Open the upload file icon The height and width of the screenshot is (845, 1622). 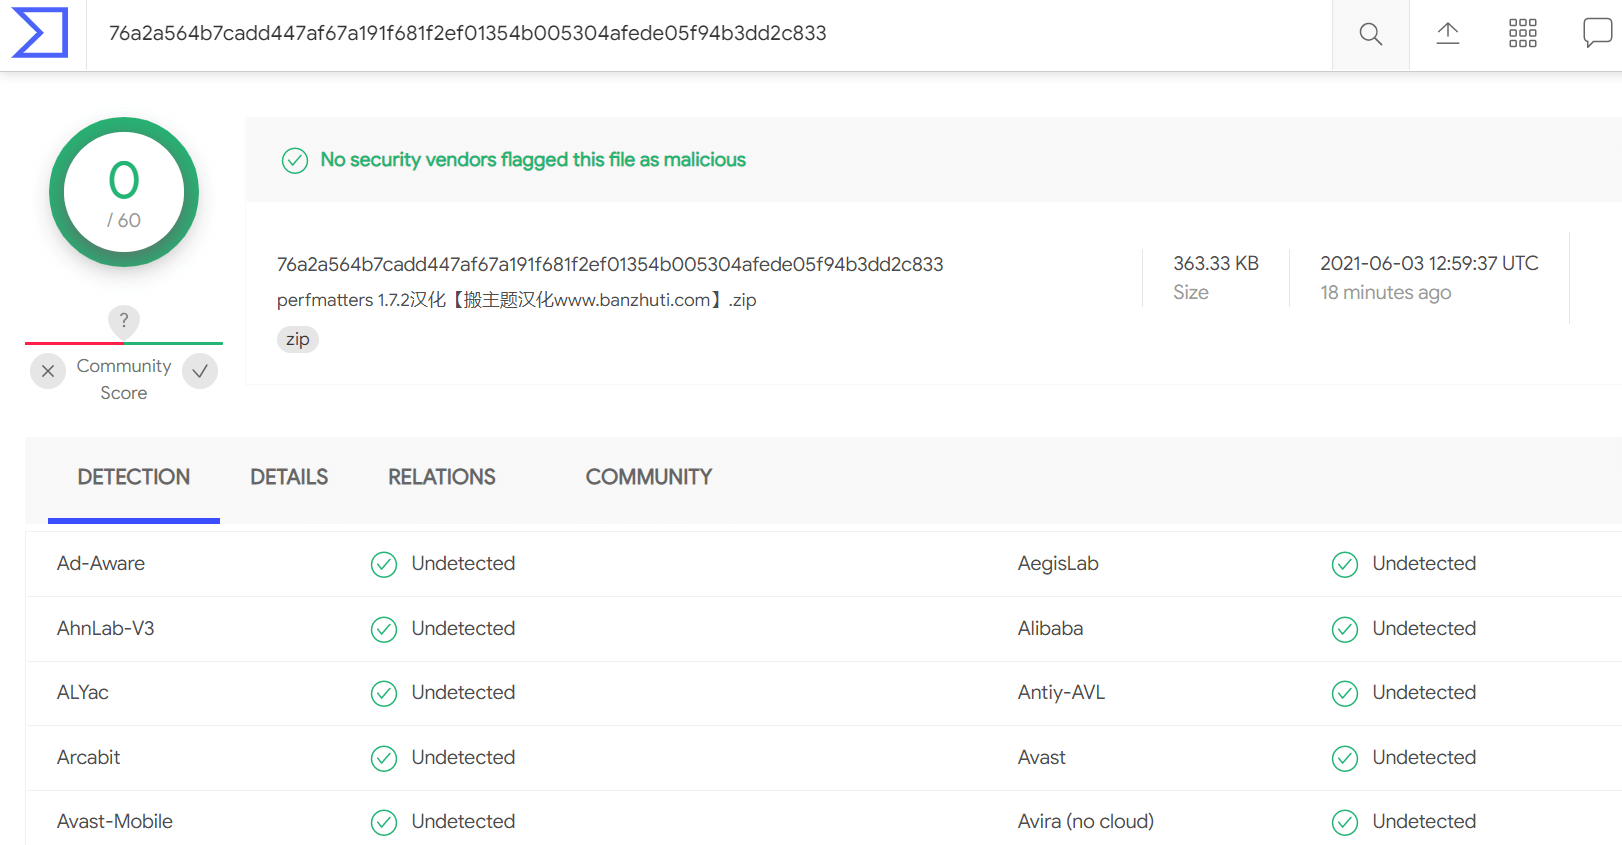1447,34
